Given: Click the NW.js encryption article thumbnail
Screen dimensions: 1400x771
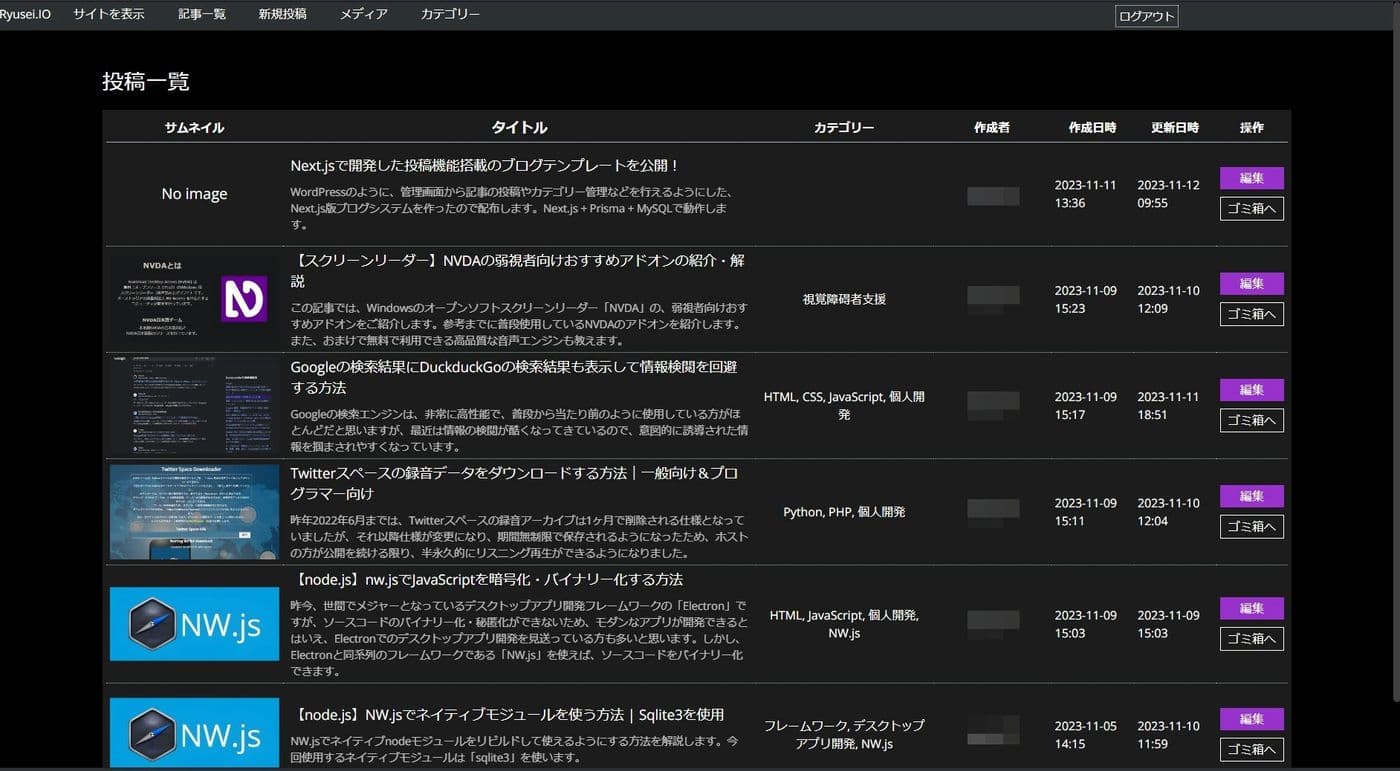Looking at the screenshot, I should coord(194,623).
